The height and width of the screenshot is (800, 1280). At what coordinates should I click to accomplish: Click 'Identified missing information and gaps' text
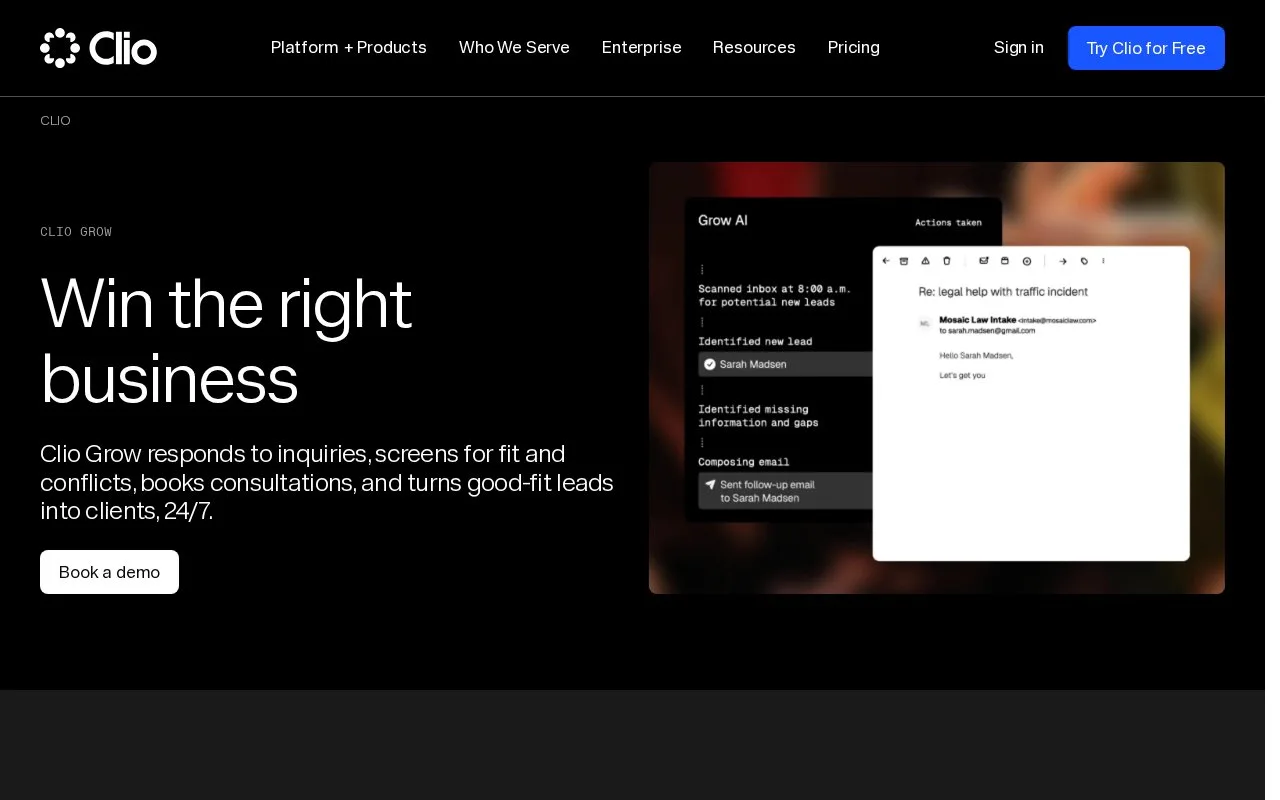pos(758,416)
